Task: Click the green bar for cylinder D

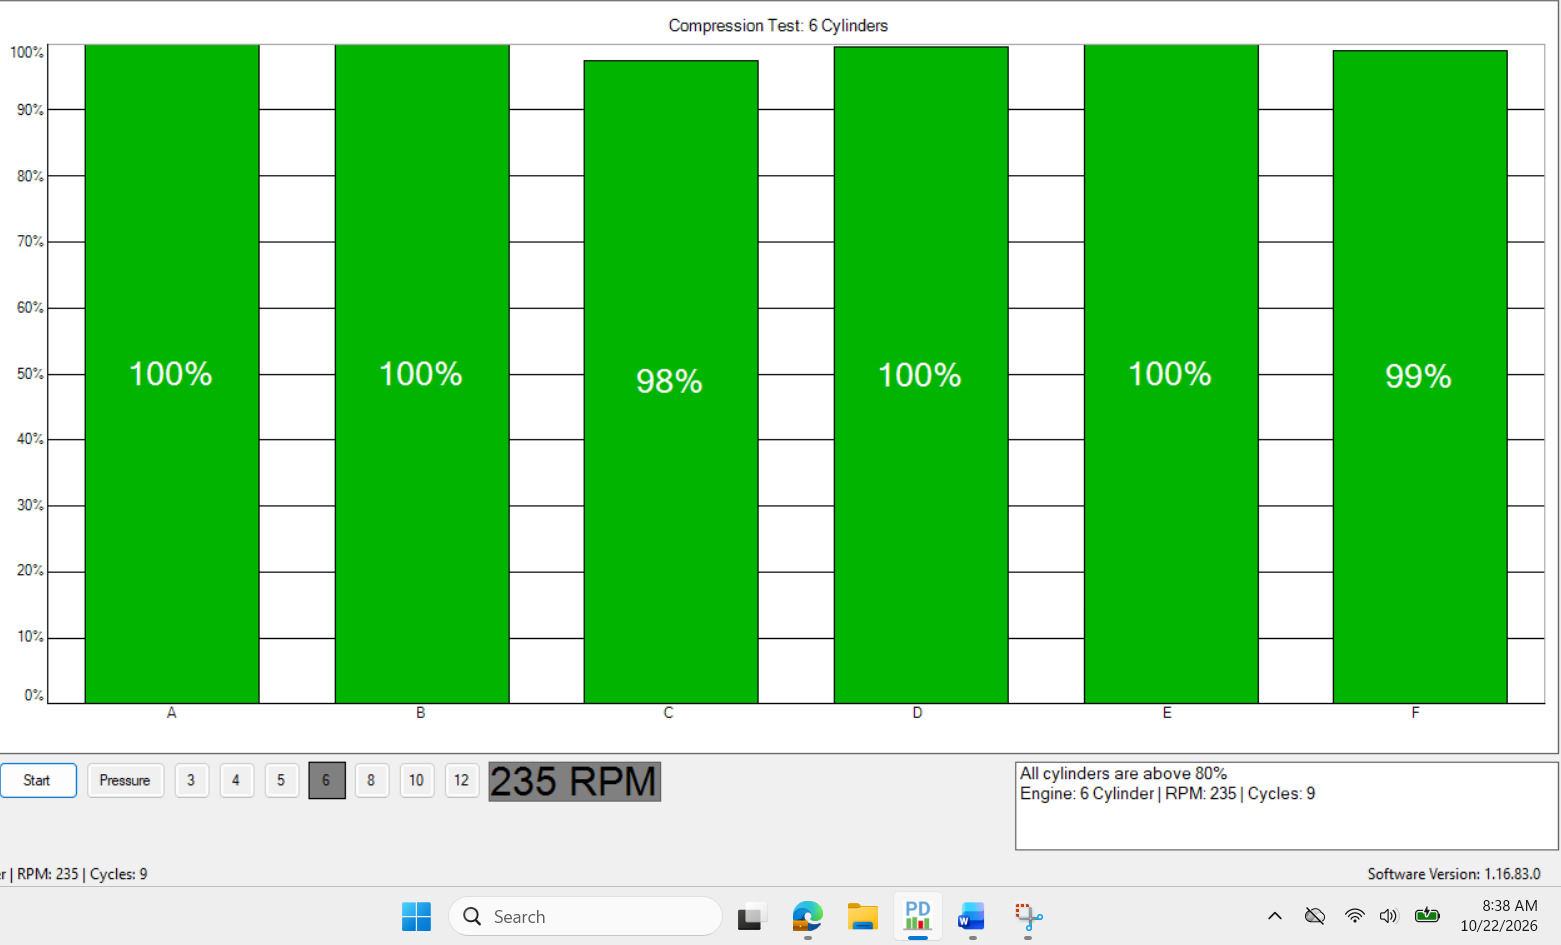Action: (x=921, y=375)
